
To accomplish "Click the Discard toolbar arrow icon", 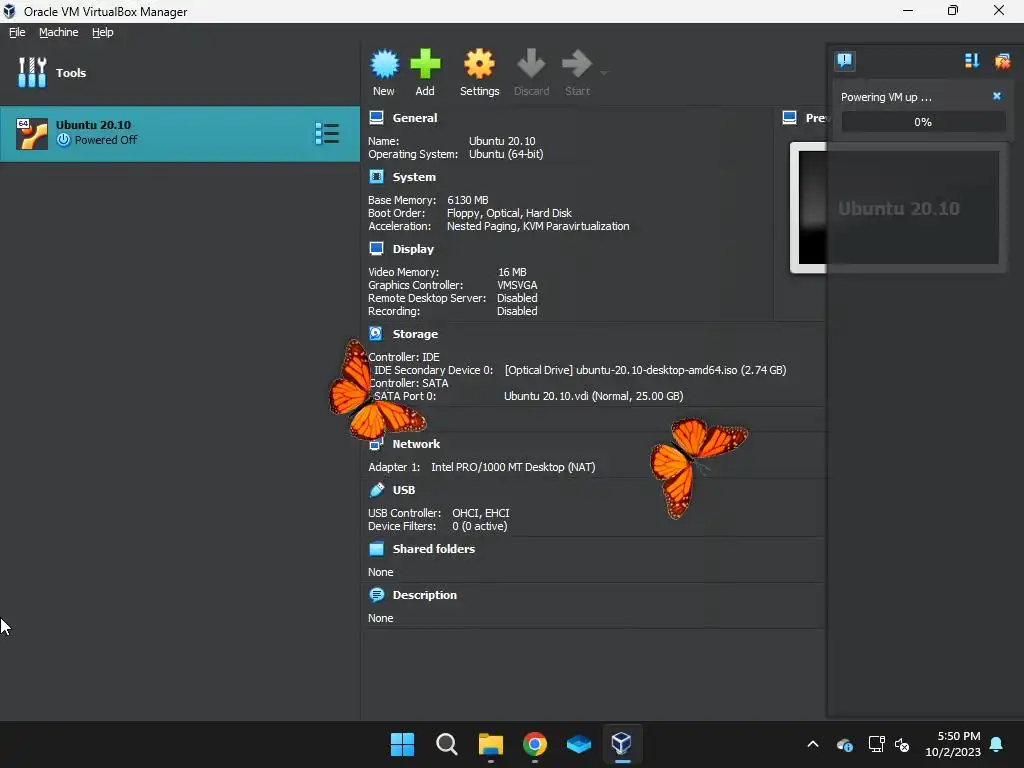I will click(x=531, y=64).
